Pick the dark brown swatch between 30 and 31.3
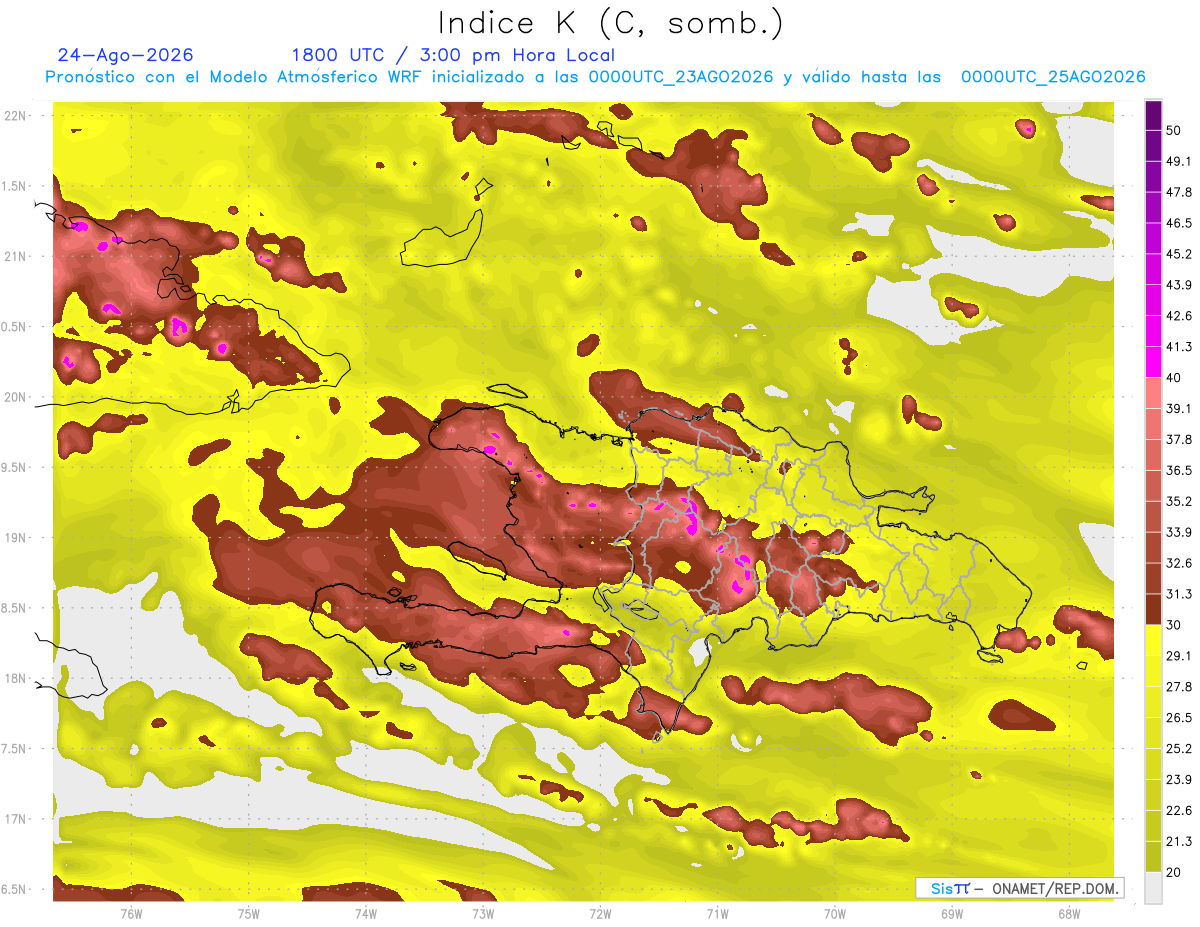The image size is (1200, 927). [1153, 609]
